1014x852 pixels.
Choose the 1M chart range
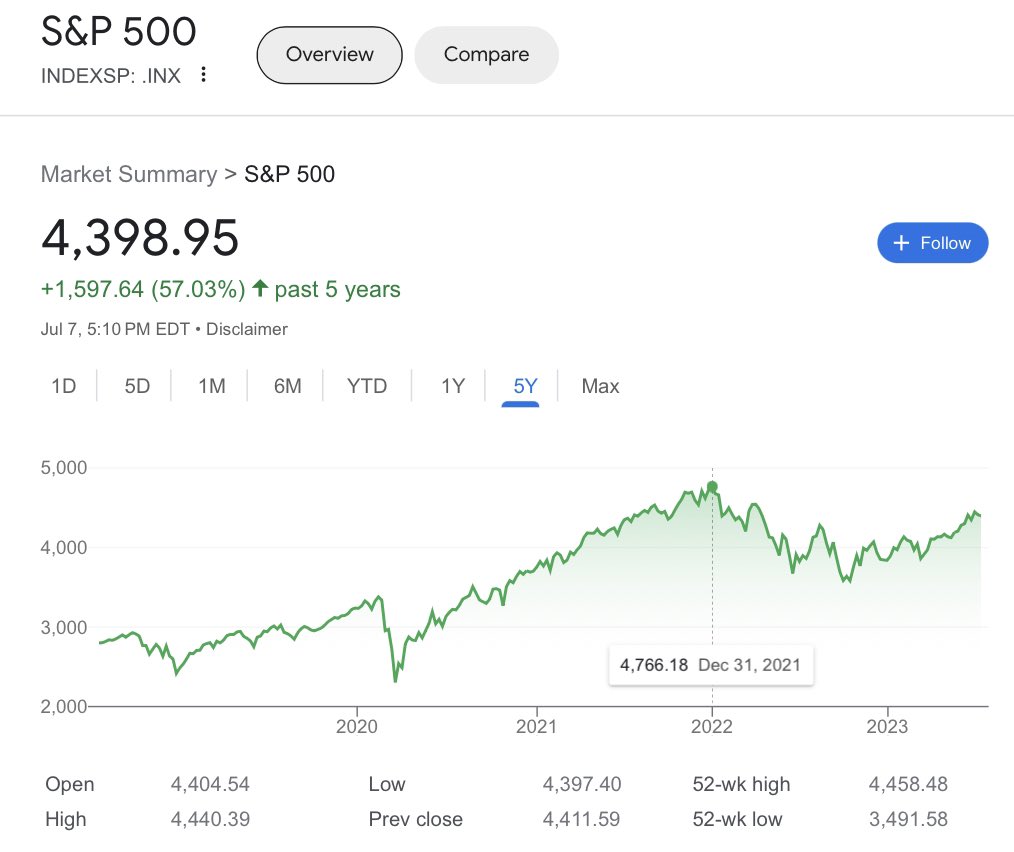(x=211, y=386)
